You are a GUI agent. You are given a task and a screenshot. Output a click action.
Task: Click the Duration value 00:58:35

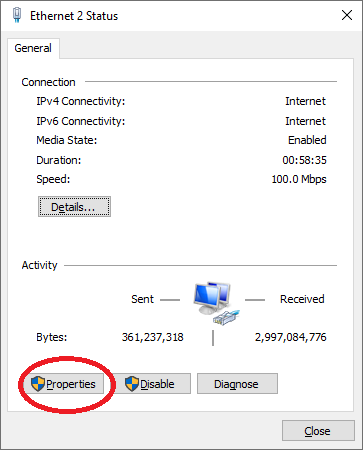(304, 160)
